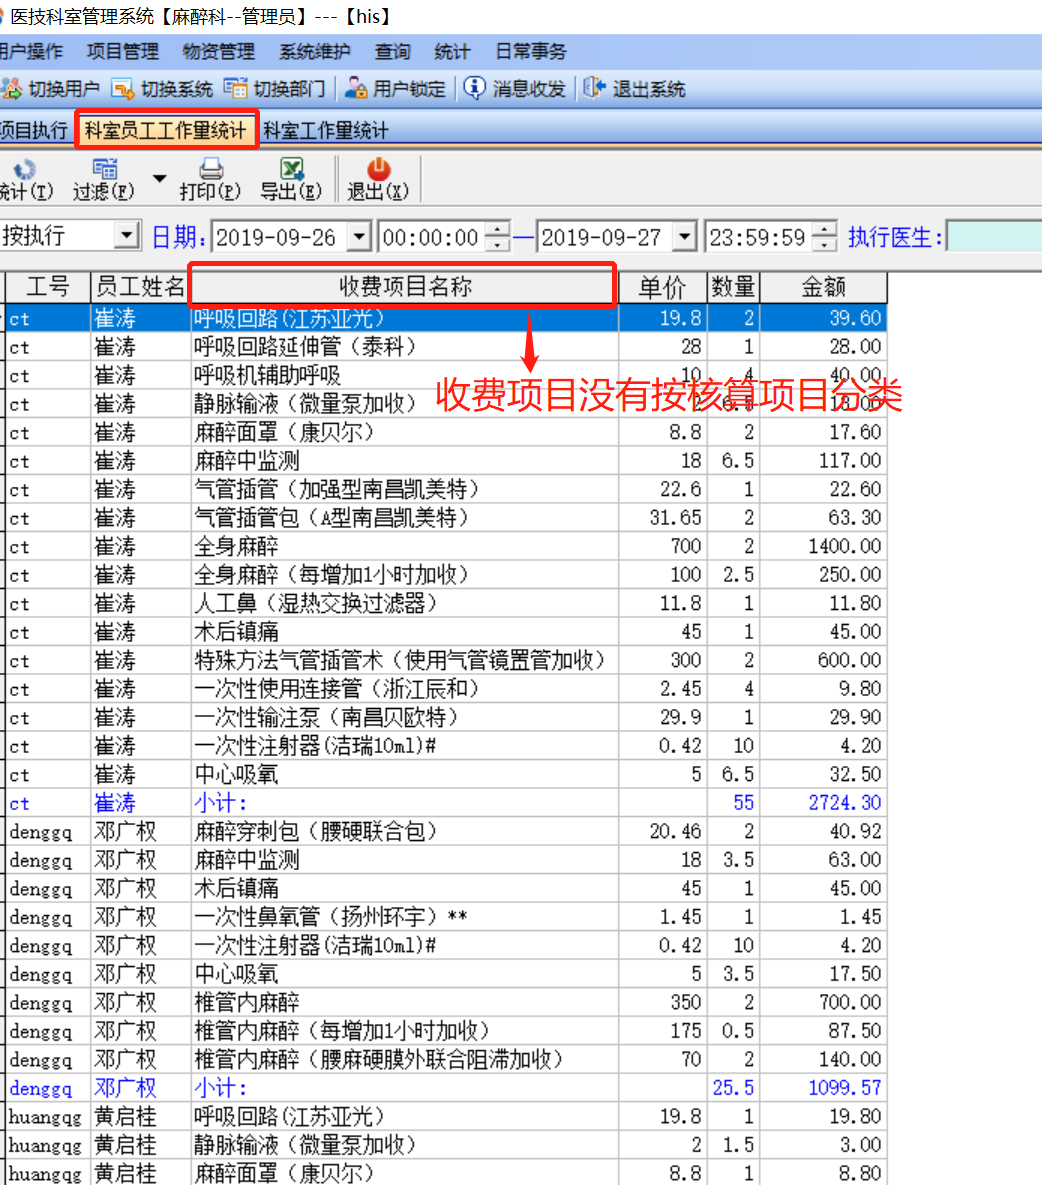Select the 呼吸回路延伸管（泰科） row
Viewport: 1042px width, 1185px height.
pyautogui.click(x=446, y=347)
